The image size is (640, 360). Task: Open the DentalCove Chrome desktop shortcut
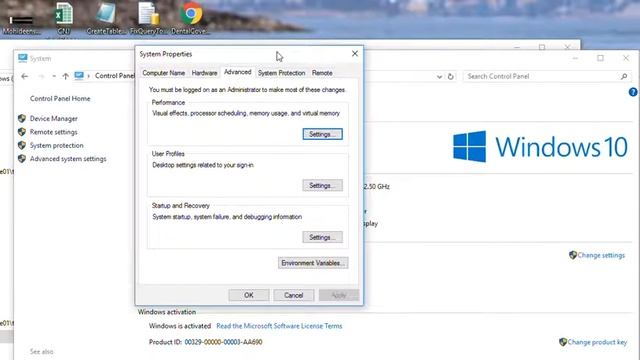[191, 17]
